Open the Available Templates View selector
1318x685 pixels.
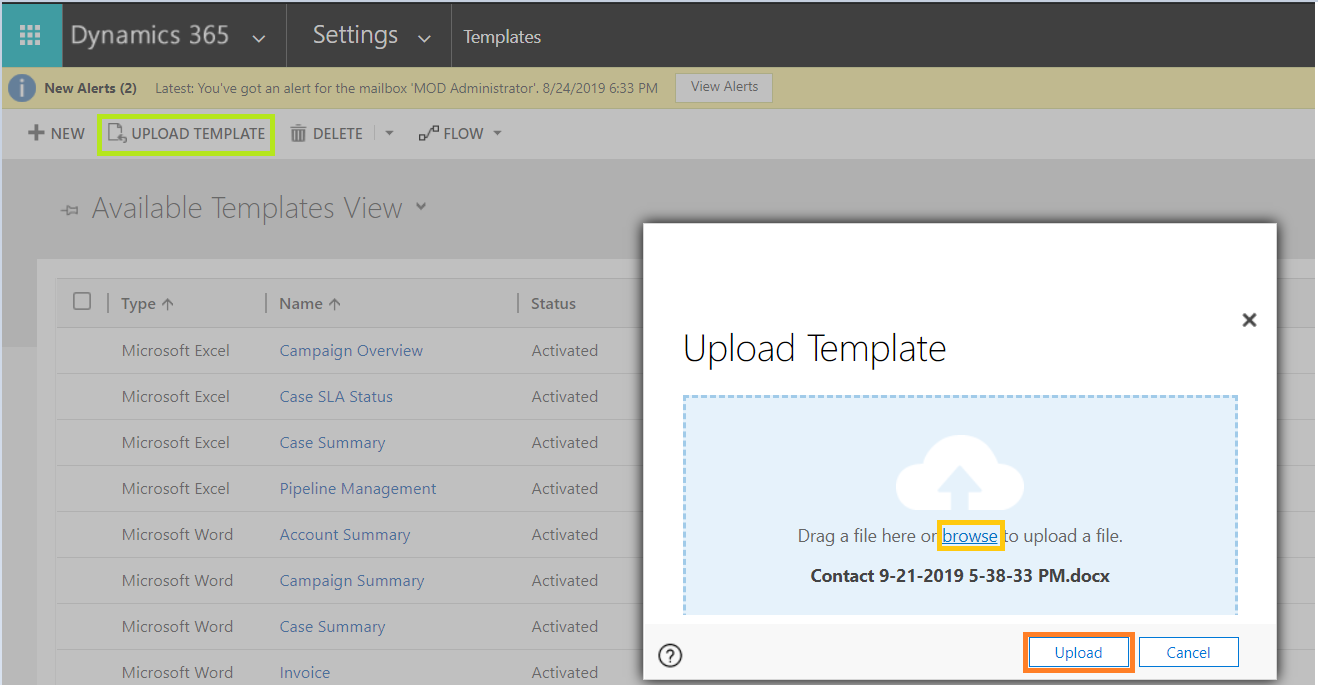point(421,207)
